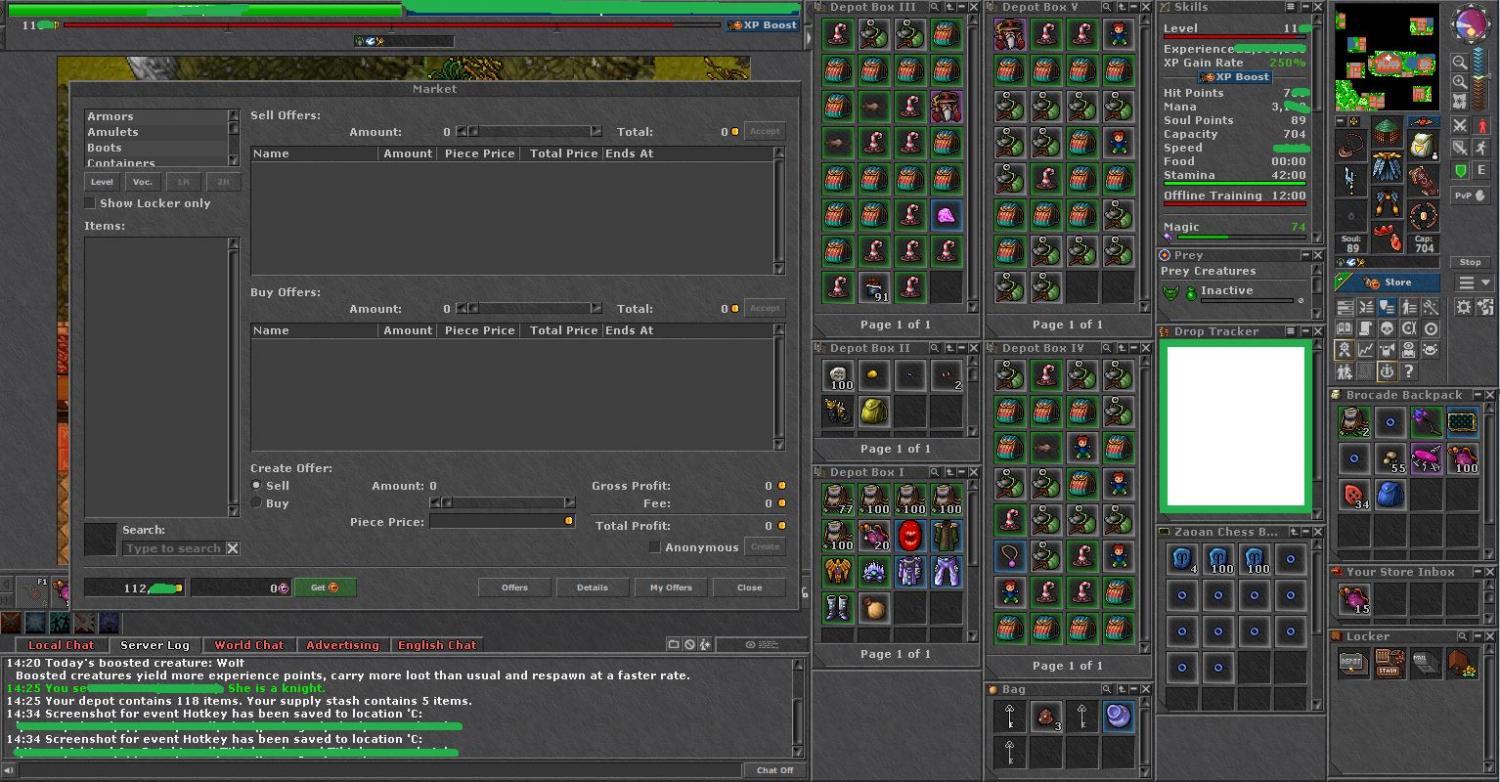Enable the Anonymous offer checkbox

click(x=655, y=547)
